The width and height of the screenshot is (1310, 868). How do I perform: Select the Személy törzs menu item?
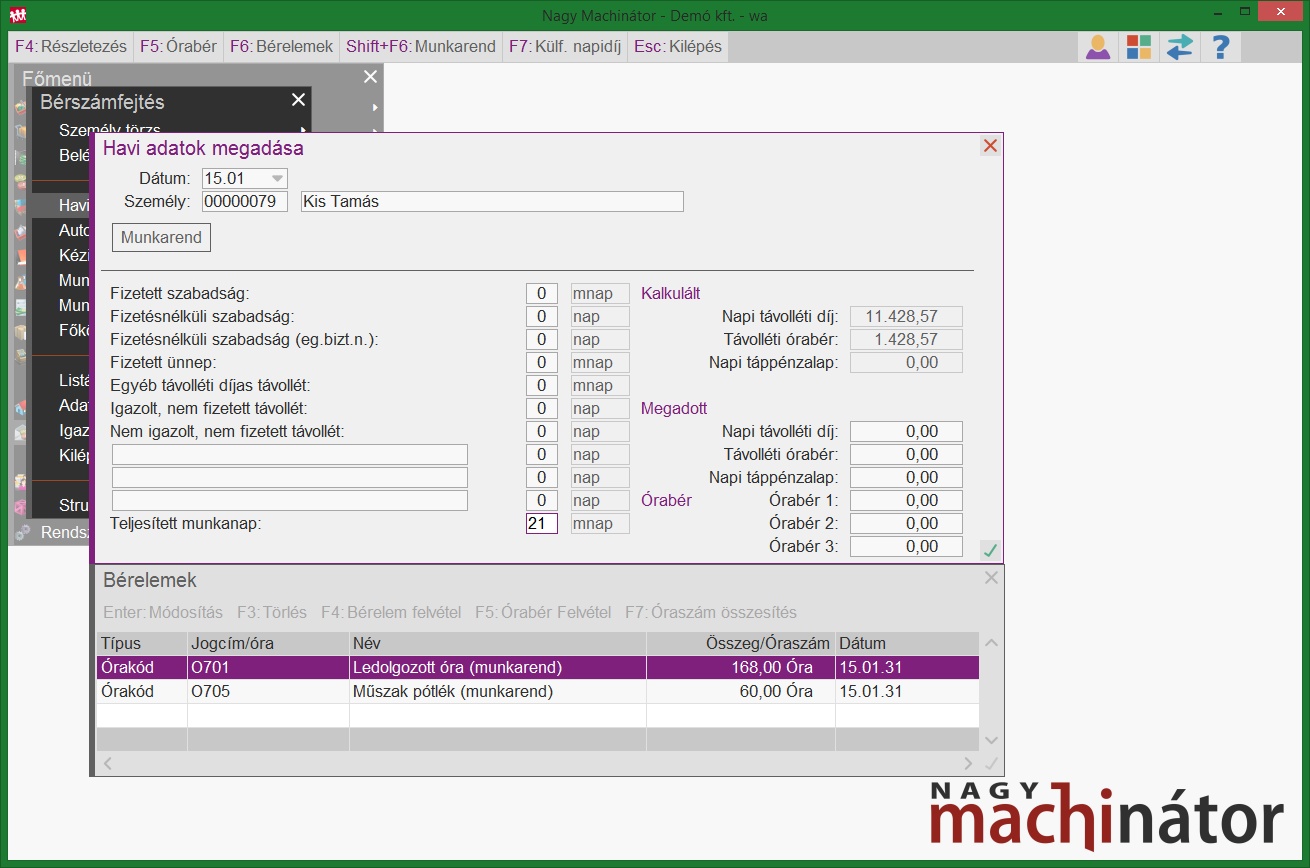[x=110, y=129]
